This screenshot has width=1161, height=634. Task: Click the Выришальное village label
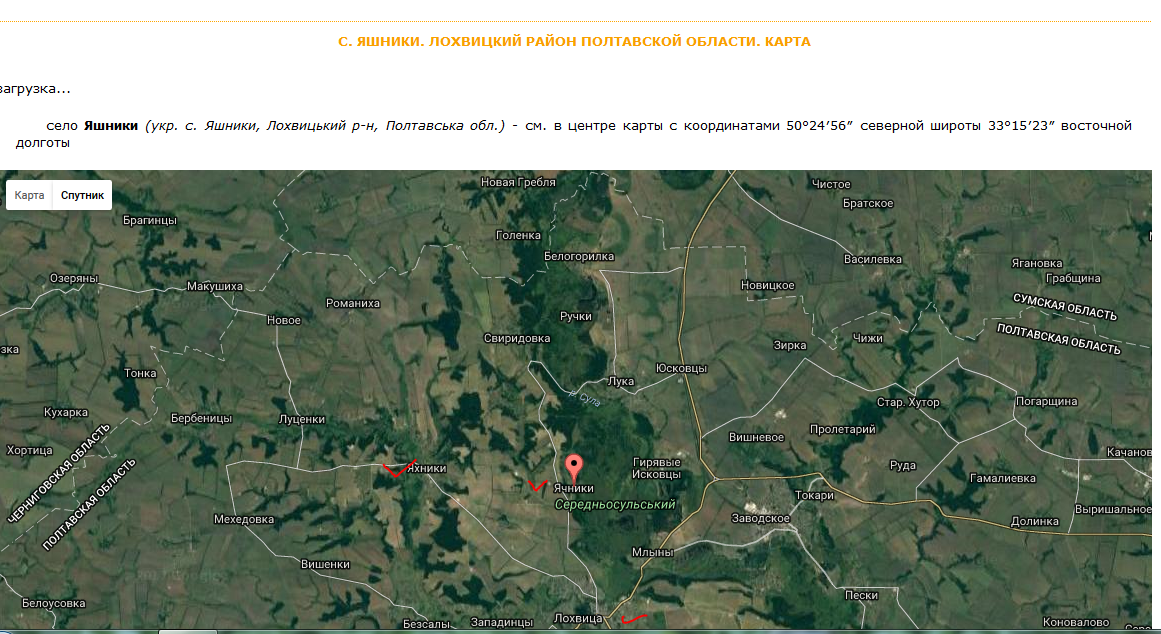coord(1113,510)
